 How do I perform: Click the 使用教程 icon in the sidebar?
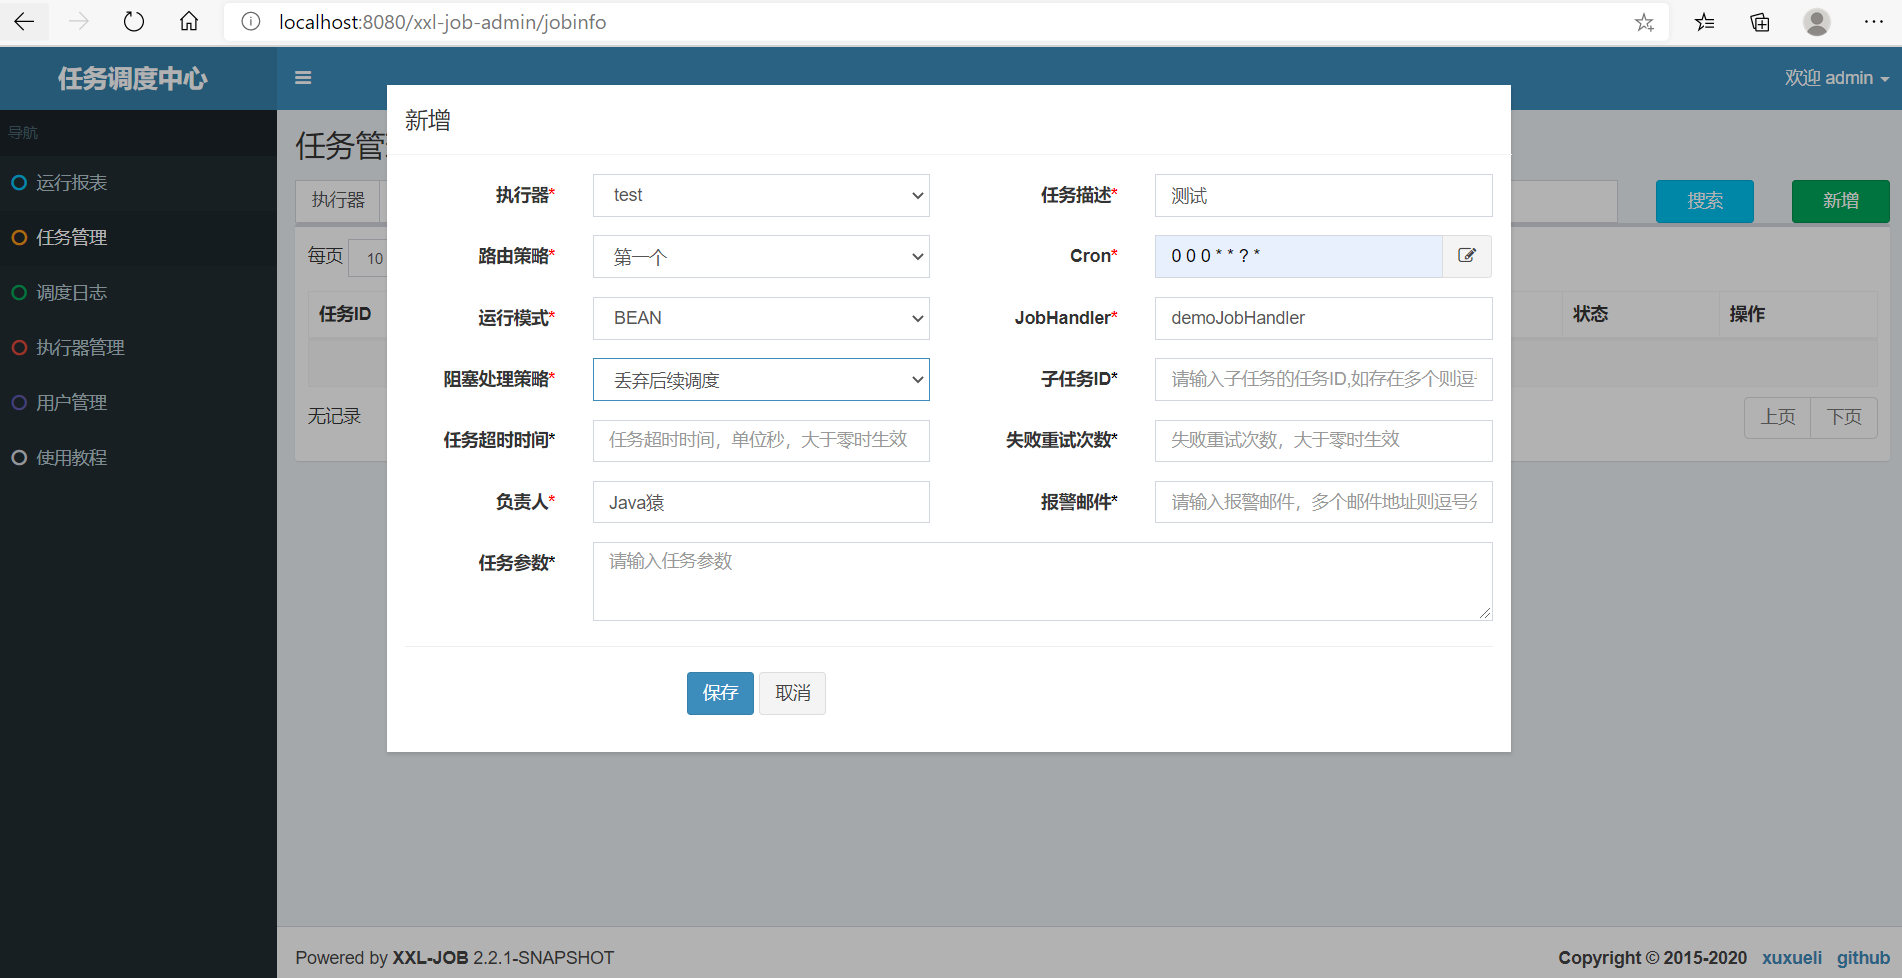(17, 457)
